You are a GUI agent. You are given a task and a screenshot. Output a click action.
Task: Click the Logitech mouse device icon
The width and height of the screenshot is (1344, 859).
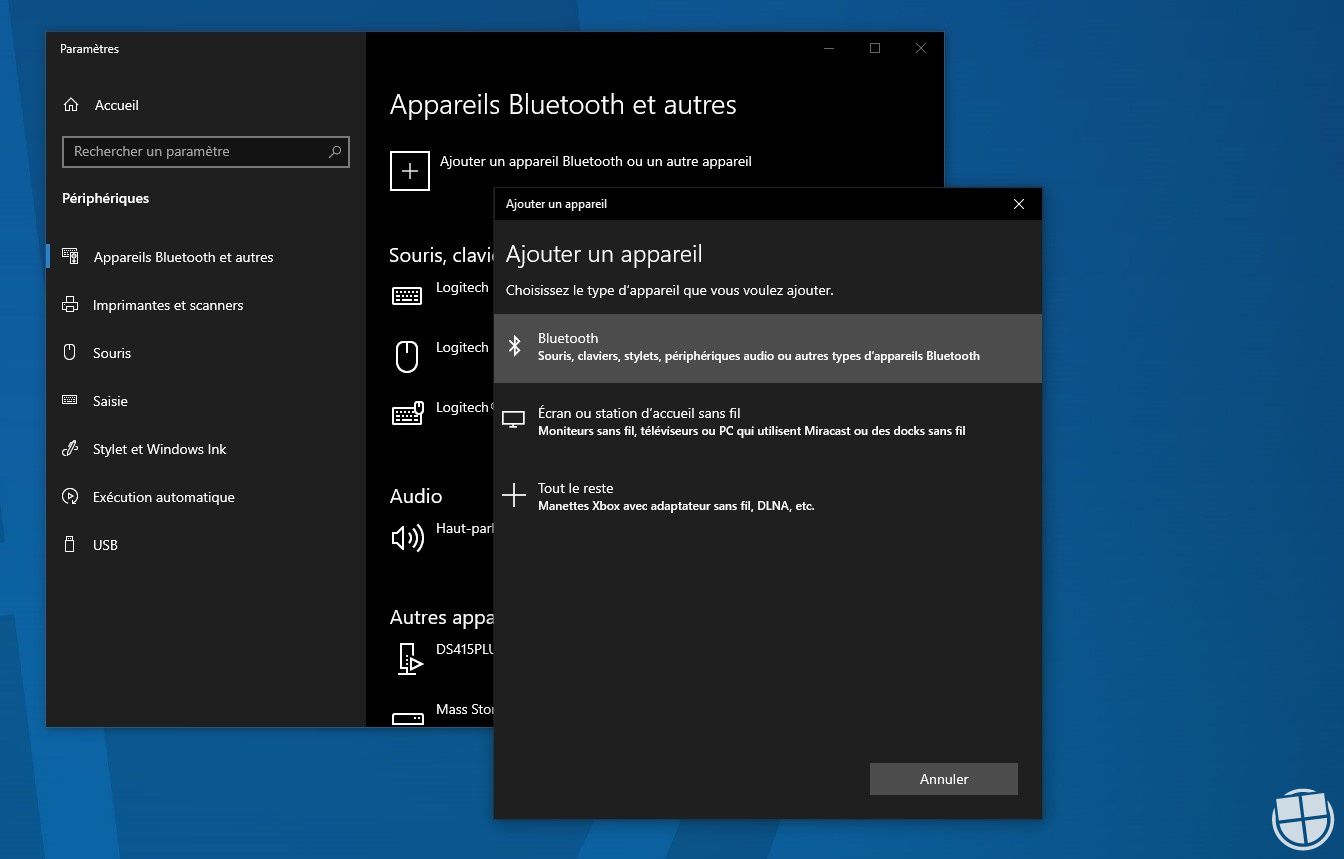click(x=407, y=356)
